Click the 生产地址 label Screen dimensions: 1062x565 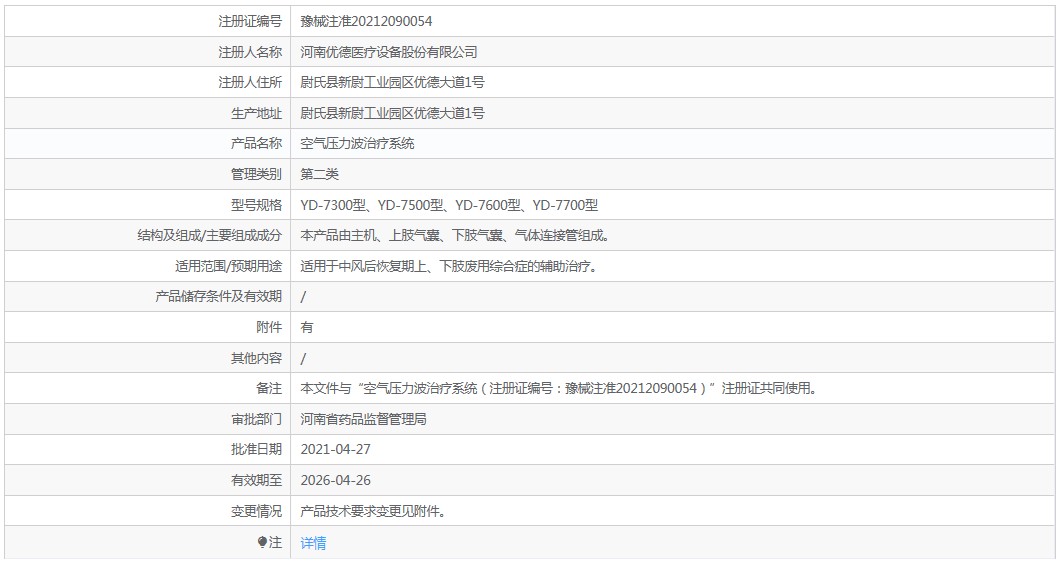coord(256,113)
